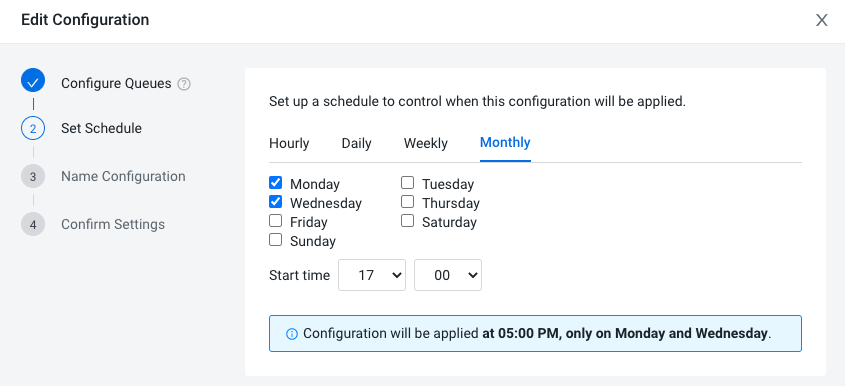Open the start time minutes dropdown
The height and width of the screenshot is (386, 845).
(x=448, y=275)
